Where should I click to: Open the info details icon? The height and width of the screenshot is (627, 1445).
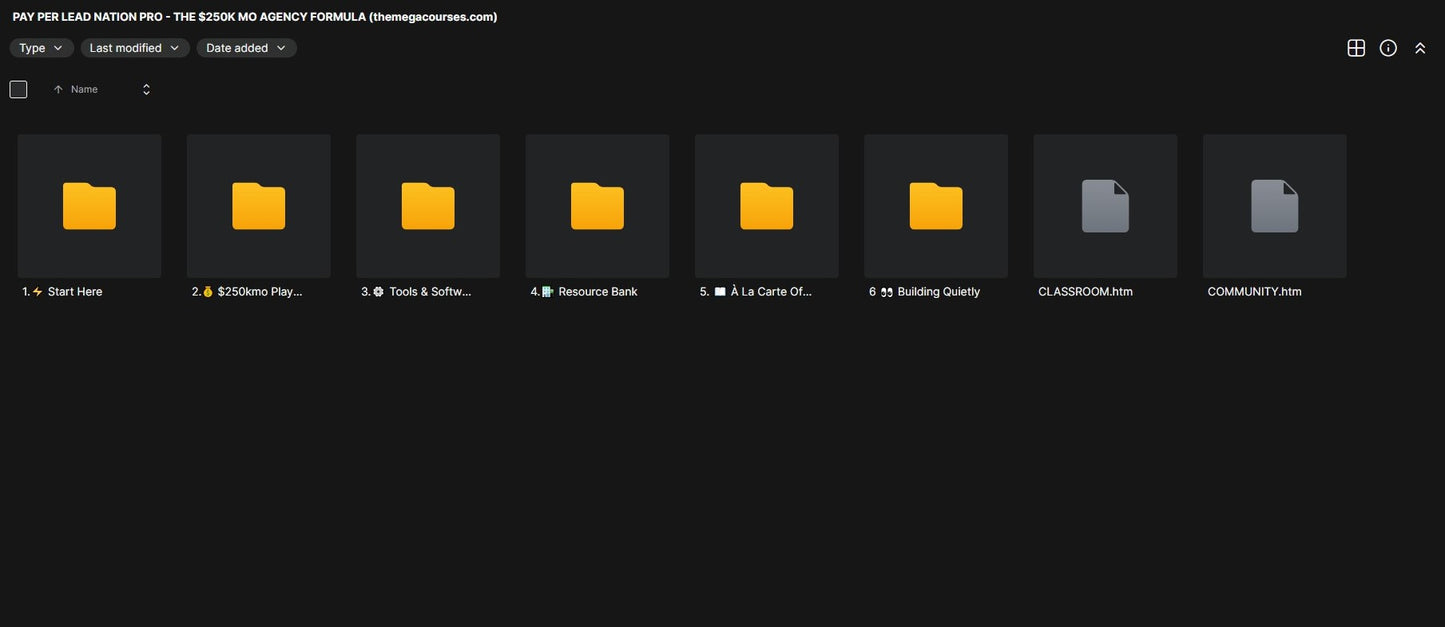[x=1388, y=48]
